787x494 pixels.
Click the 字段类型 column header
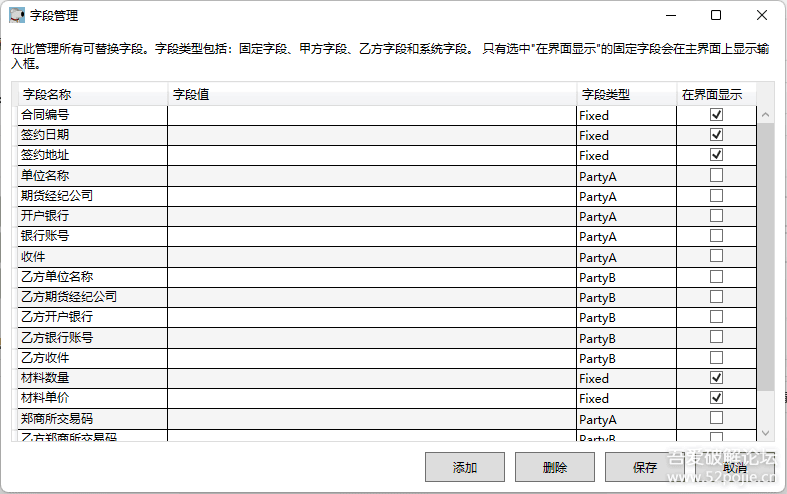pyautogui.click(x=626, y=95)
